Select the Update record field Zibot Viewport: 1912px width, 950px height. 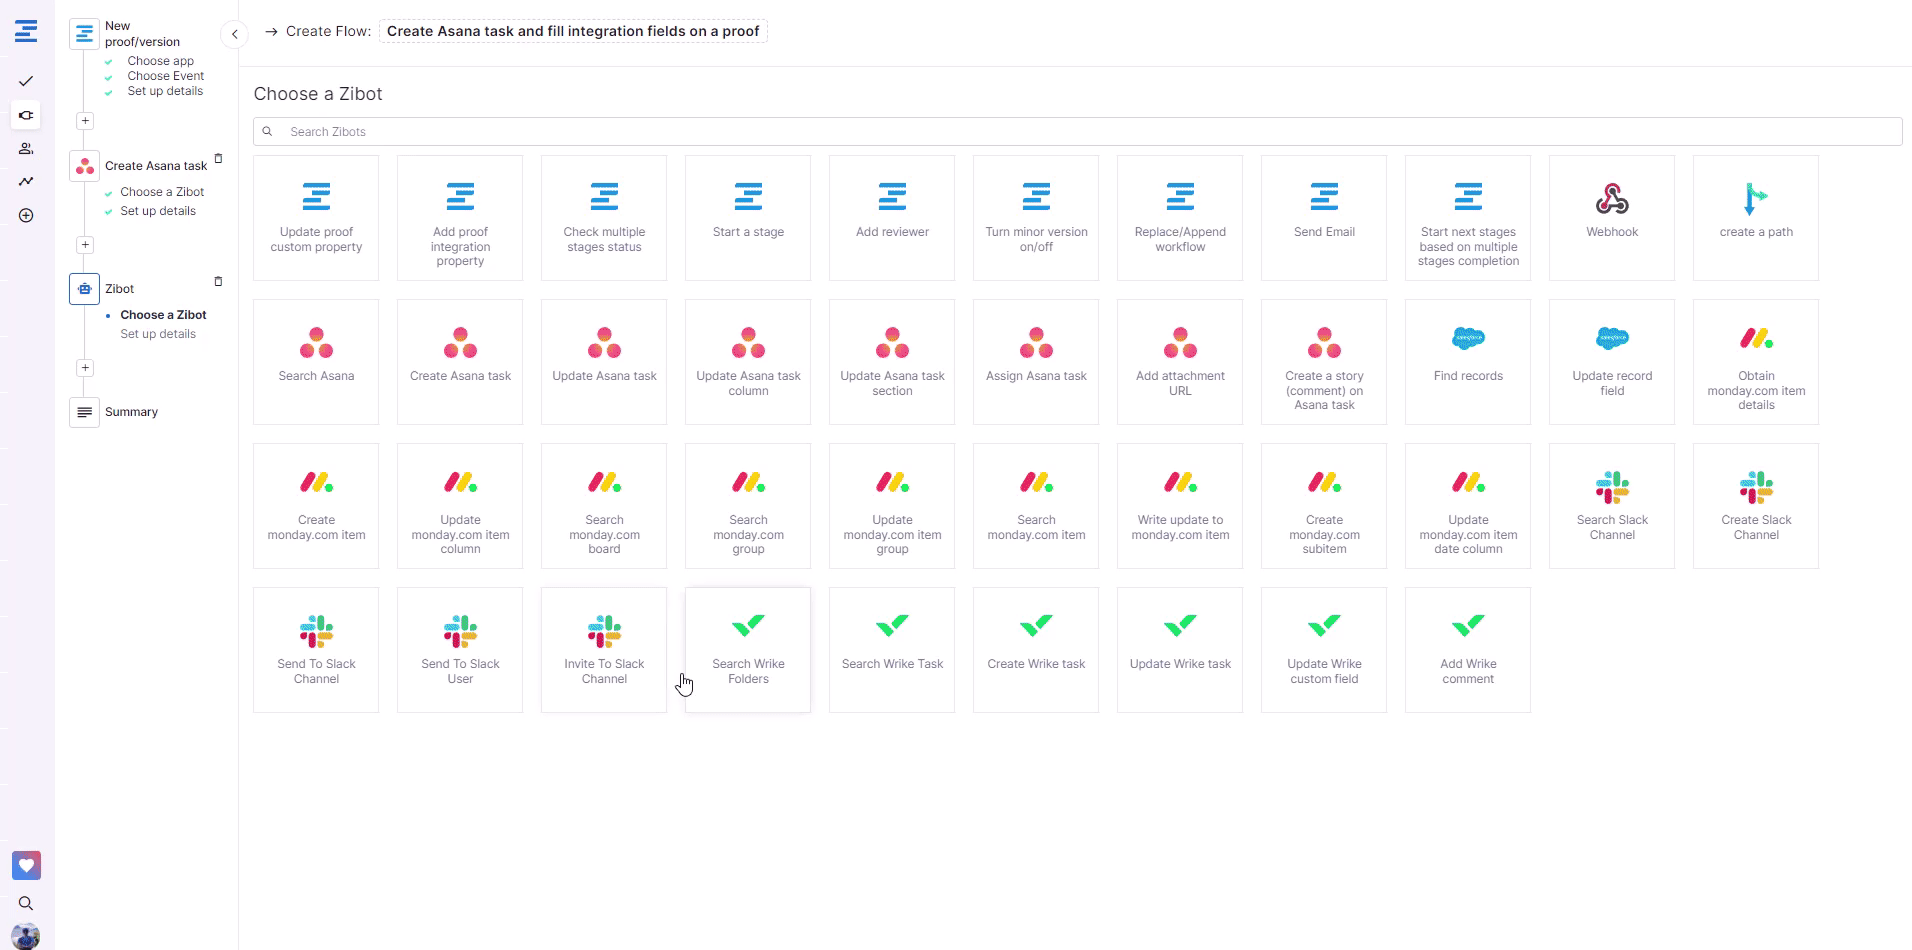pyautogui.click(x=1612, y=362)
